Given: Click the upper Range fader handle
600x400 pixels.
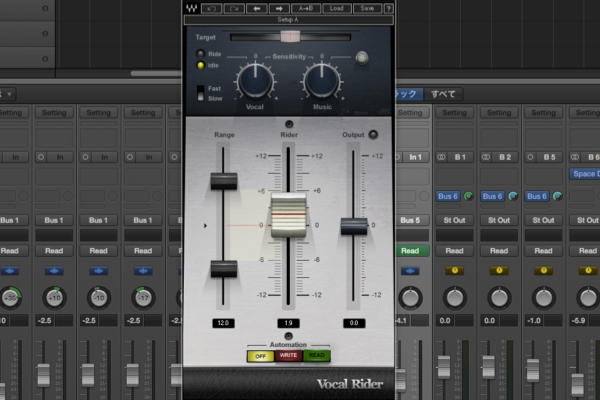Looking at the screenshot, I should tap(224, 181).
